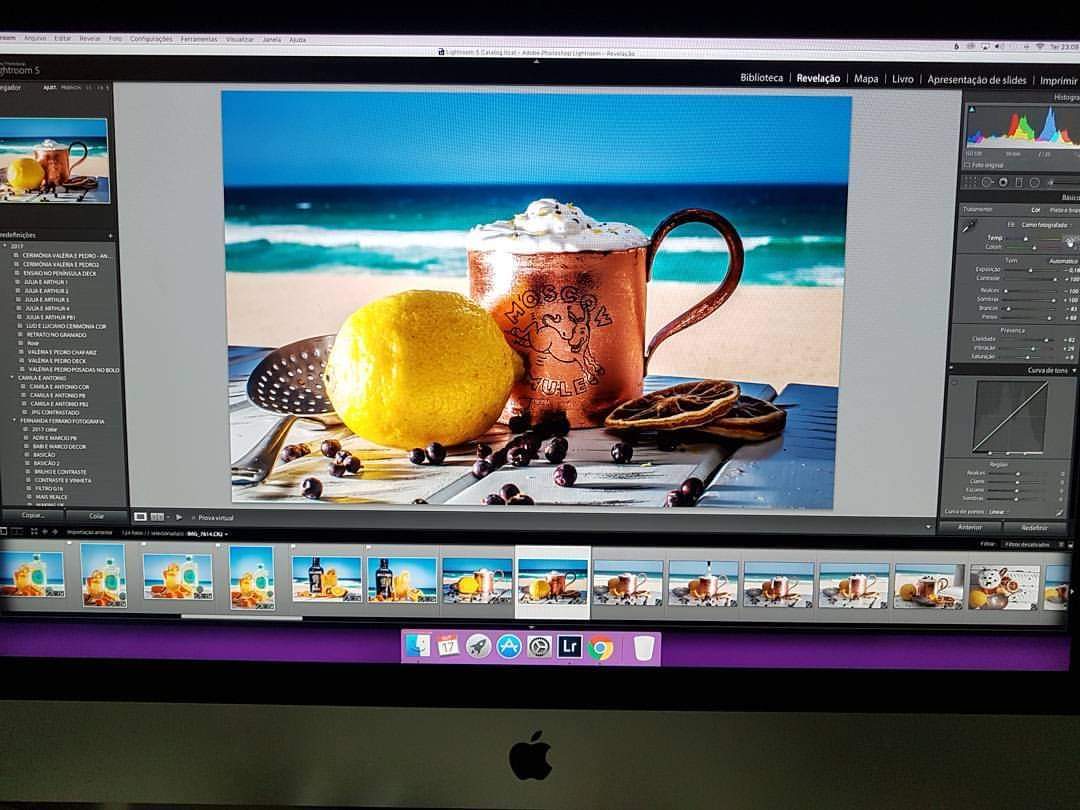Open the Foto menu

tap(115, 39)
